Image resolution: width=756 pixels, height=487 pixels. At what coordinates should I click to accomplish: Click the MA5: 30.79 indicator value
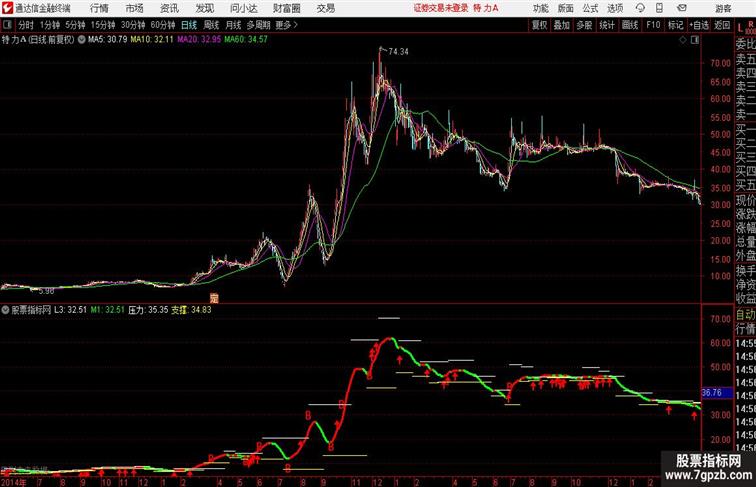click(x=108, y=40)
